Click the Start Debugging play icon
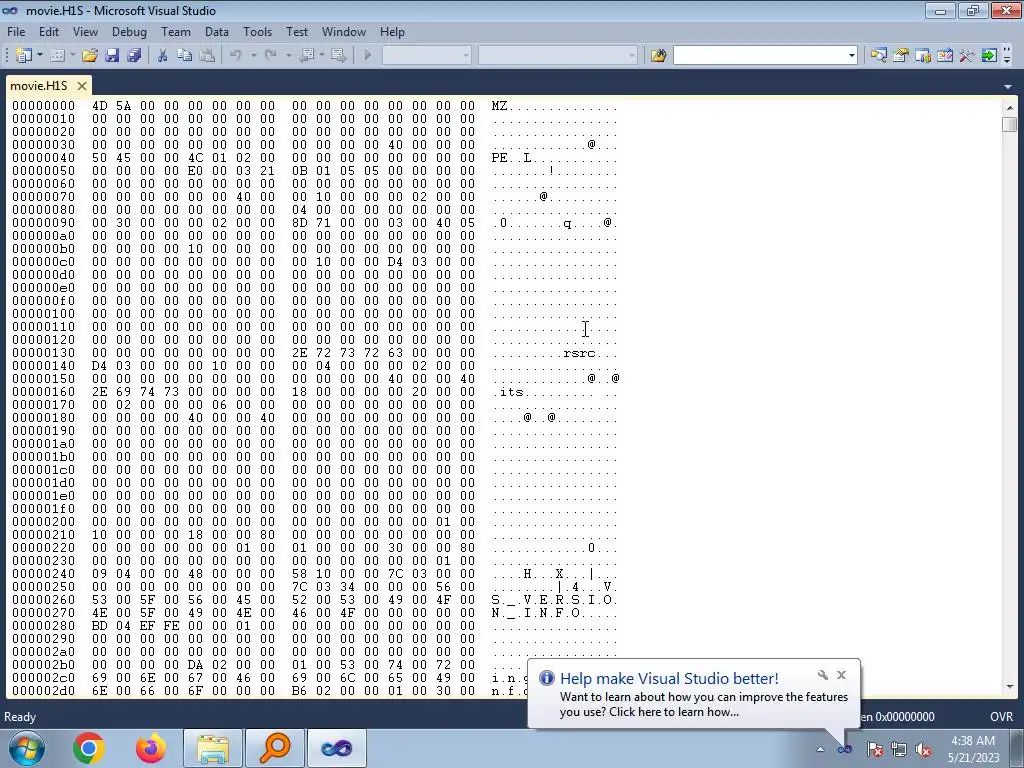The image size is (1024, 768). [368, 56]
